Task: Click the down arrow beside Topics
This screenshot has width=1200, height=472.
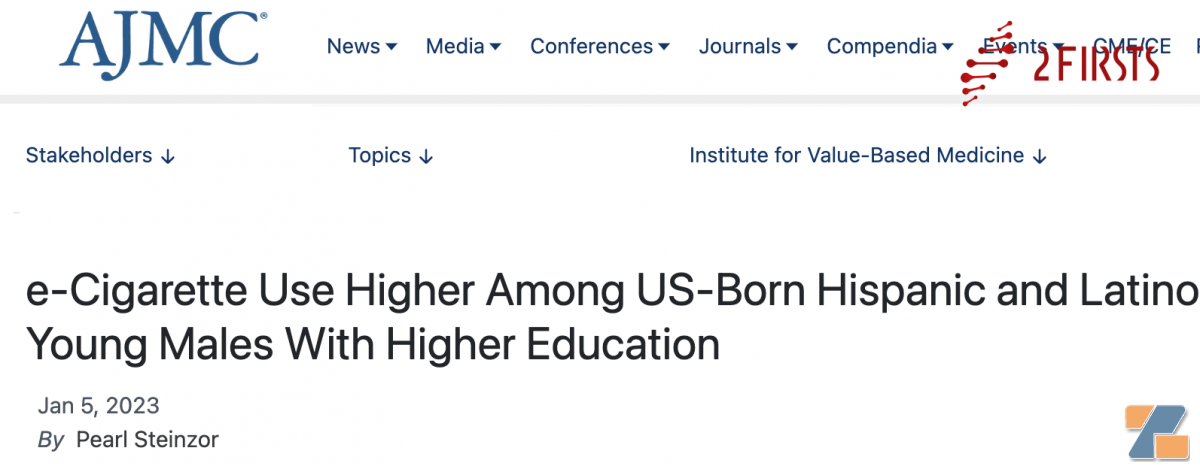Action: point(426,157)
